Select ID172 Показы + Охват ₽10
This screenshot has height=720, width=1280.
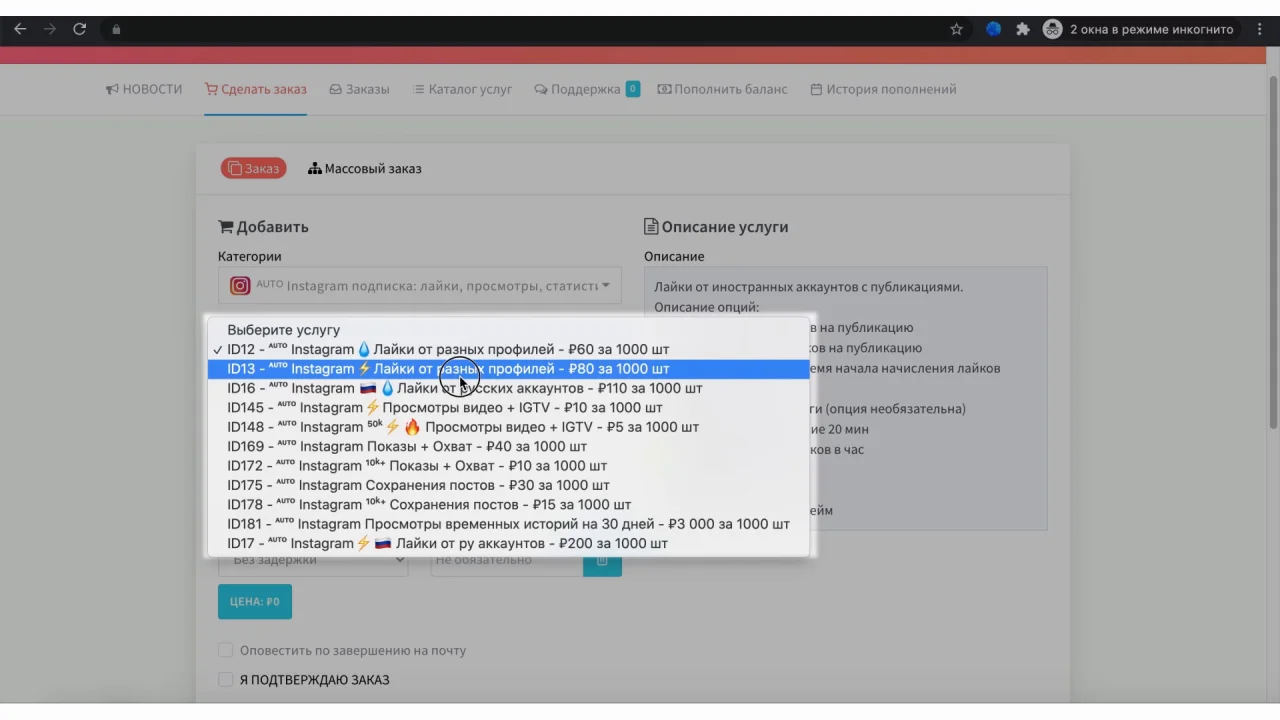508,466
